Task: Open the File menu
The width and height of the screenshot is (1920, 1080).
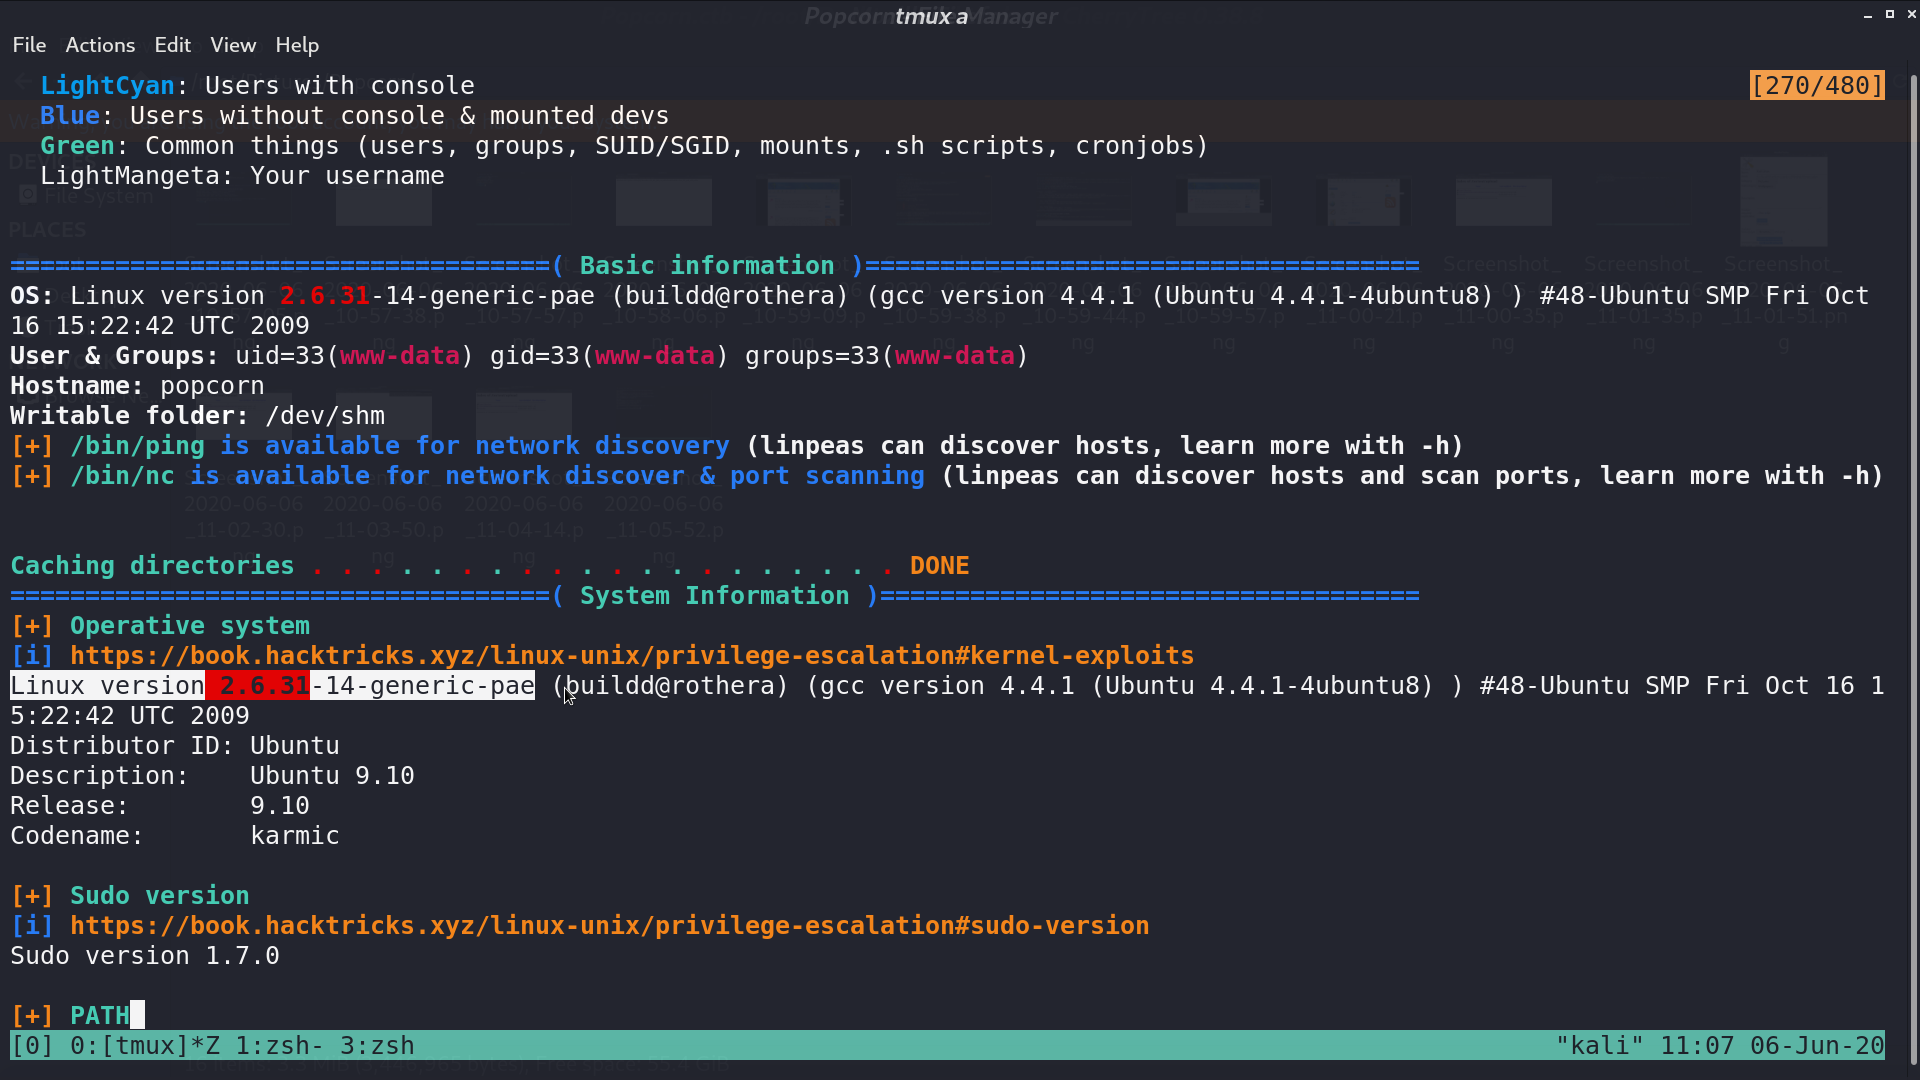Action: (x=29, y=45)
